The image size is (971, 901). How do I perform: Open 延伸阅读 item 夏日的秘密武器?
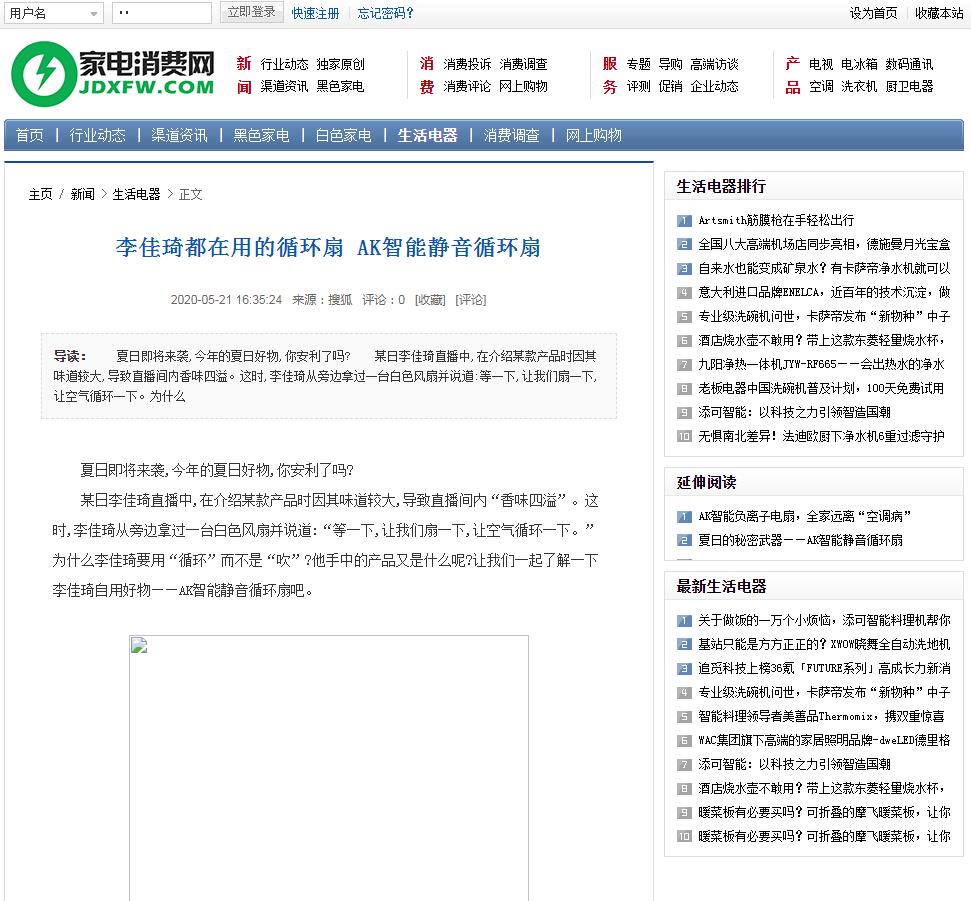point(800,540)
